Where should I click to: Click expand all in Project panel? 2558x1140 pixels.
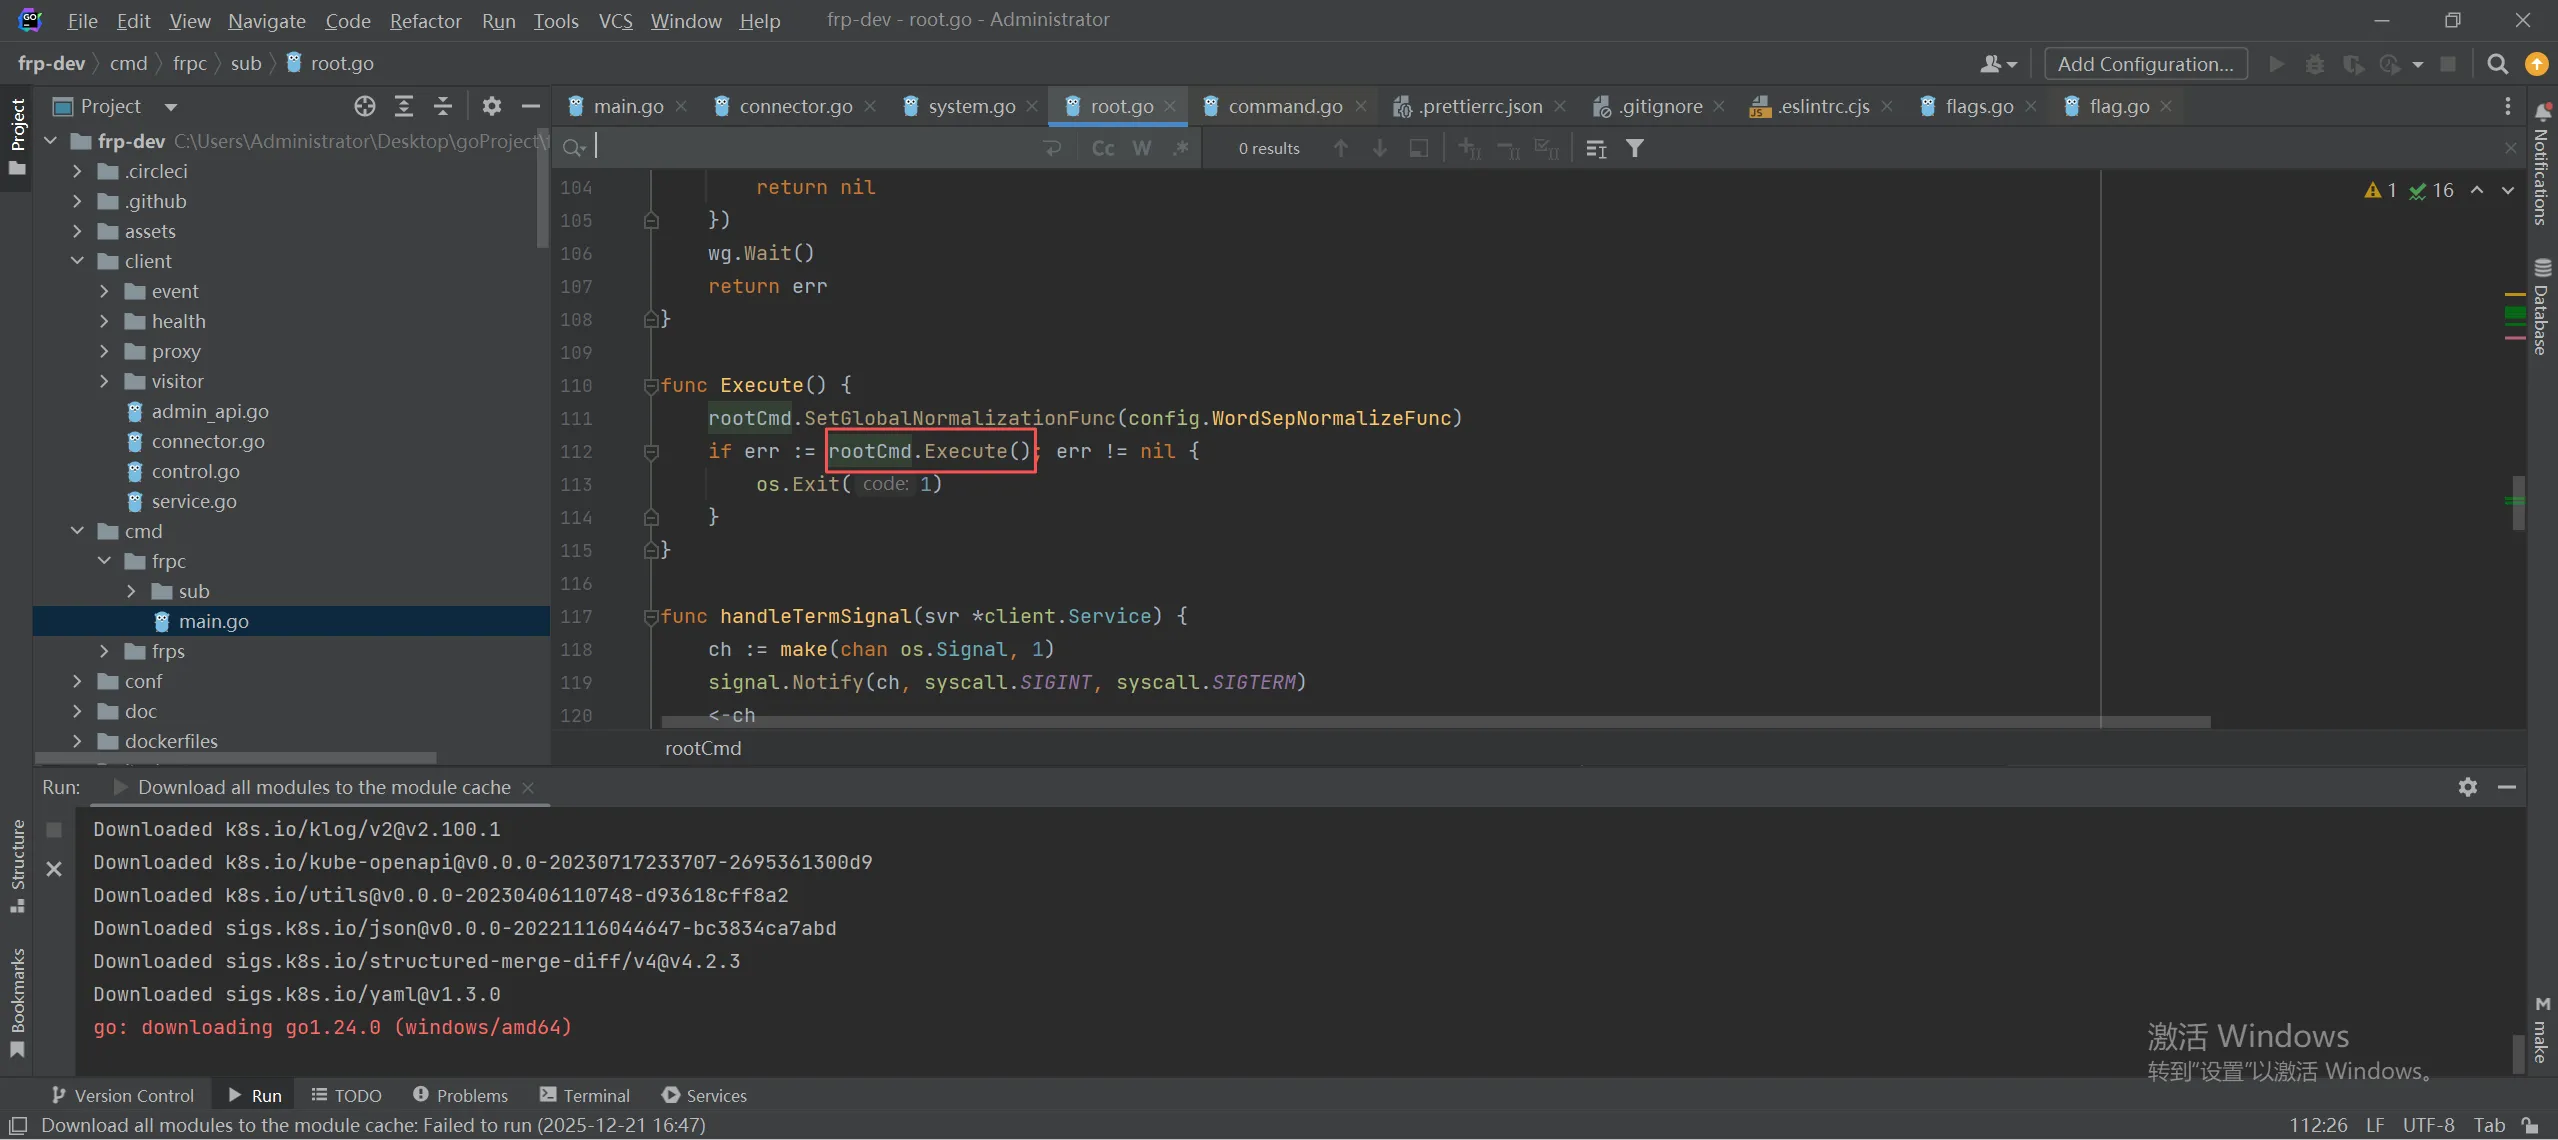[x=404, y=106]
